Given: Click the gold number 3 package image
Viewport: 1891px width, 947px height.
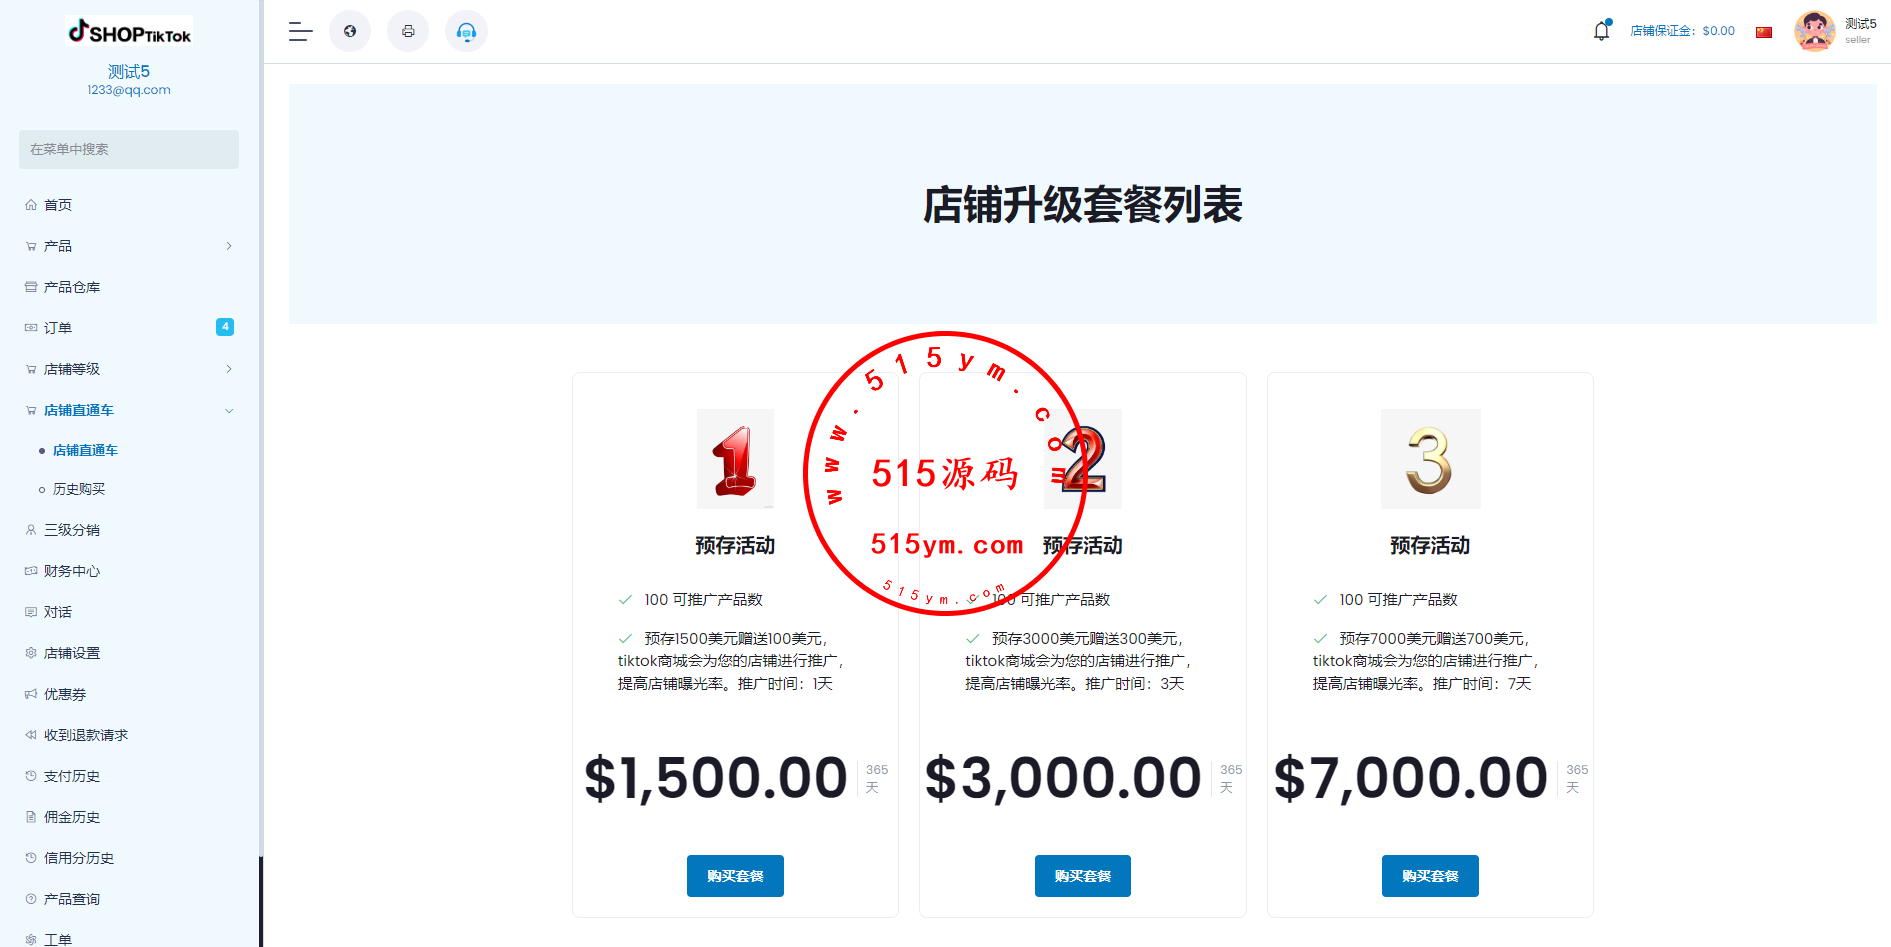Looking at the screenshot, I should tap(1430, 459).
